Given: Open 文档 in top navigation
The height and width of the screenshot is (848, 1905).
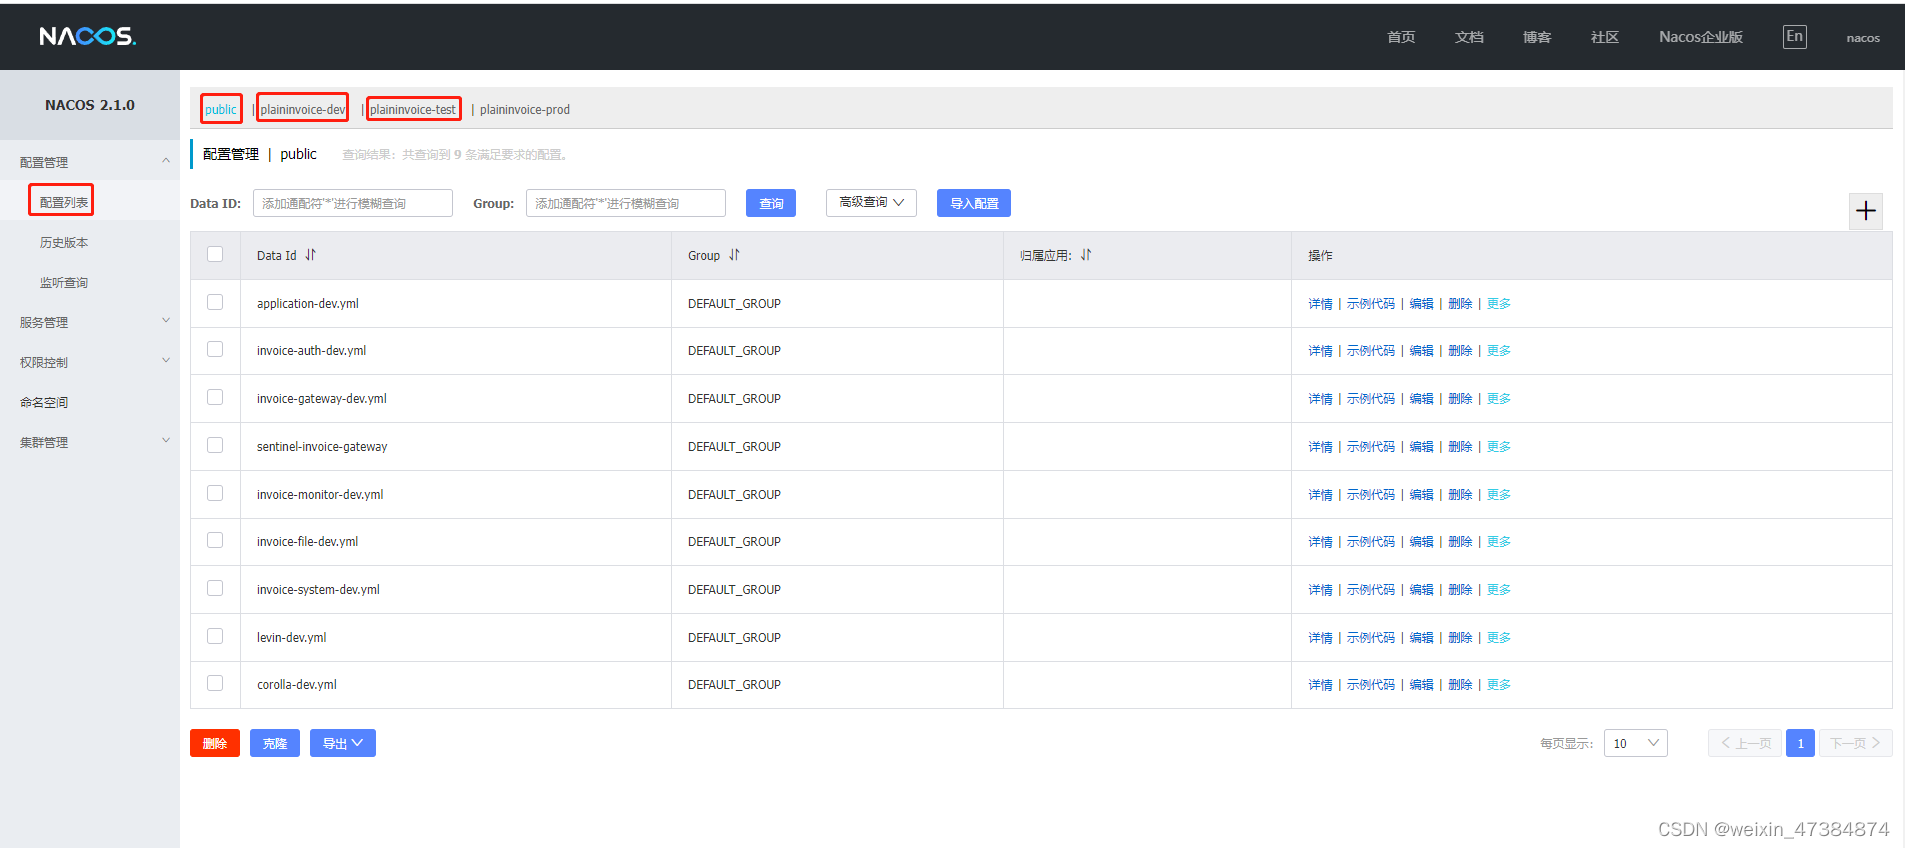Looking at the screenshot, I should pyautogui.click(x=1469, y=37).
